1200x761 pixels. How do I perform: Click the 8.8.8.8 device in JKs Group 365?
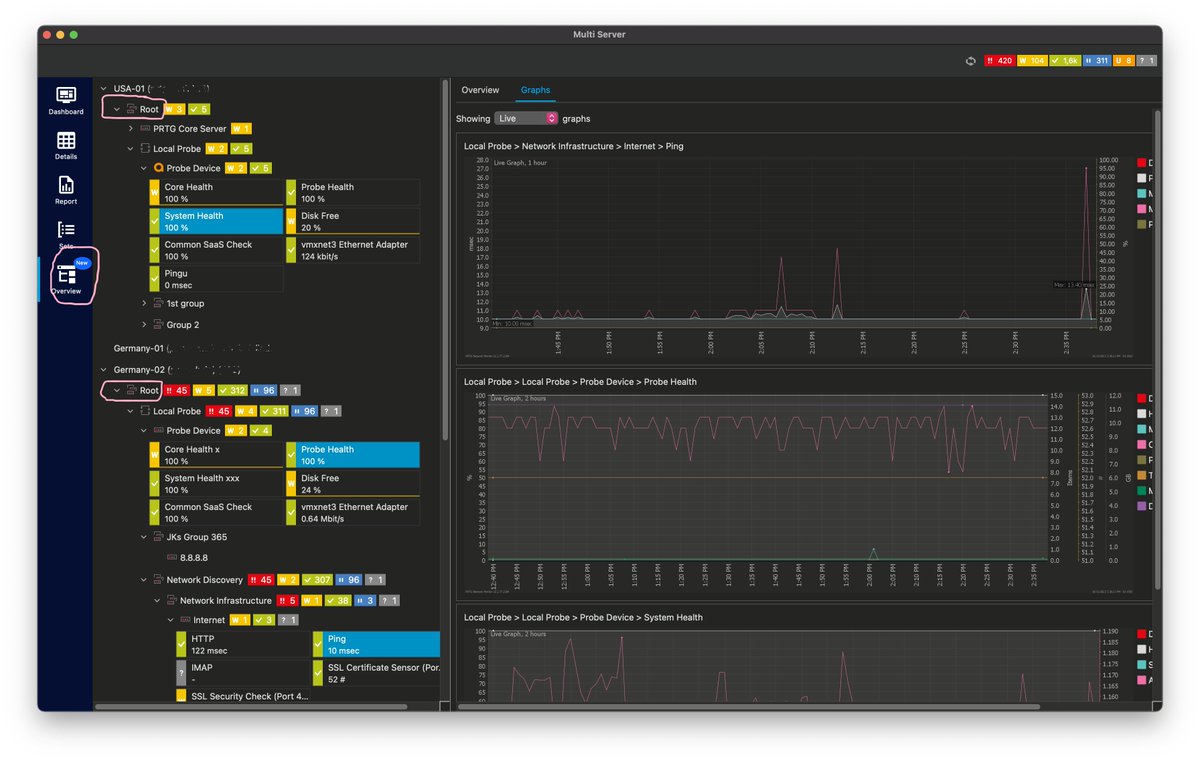192,558
